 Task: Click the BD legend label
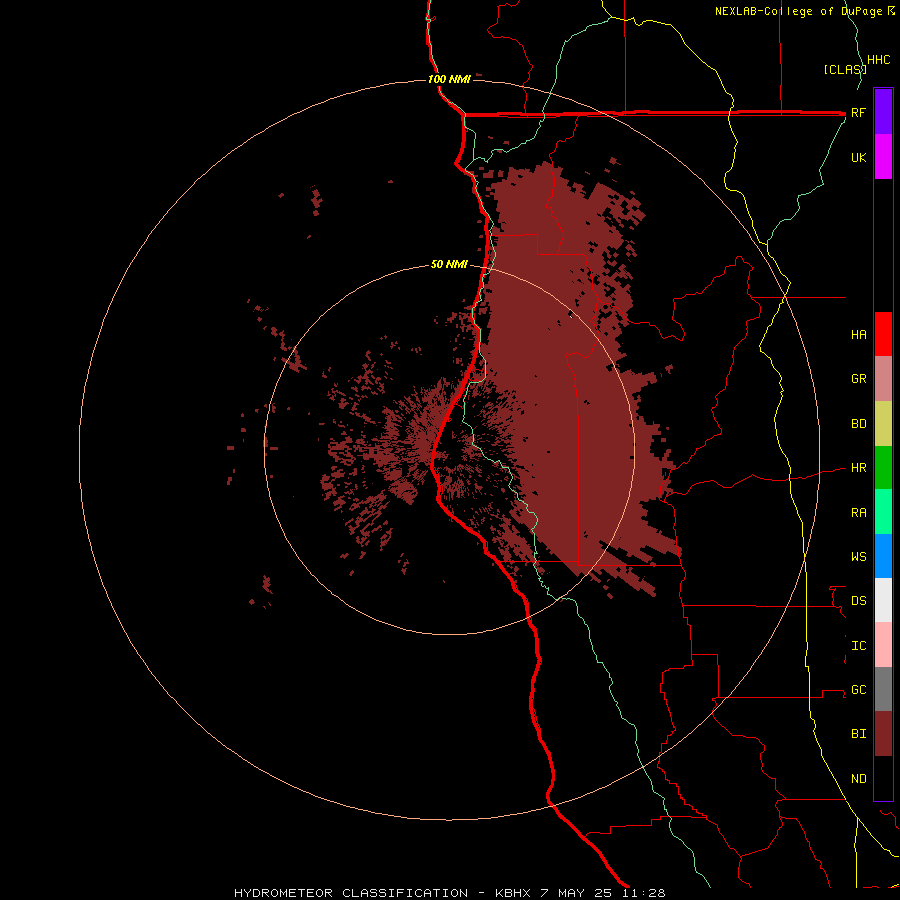[x=858, y=424]
